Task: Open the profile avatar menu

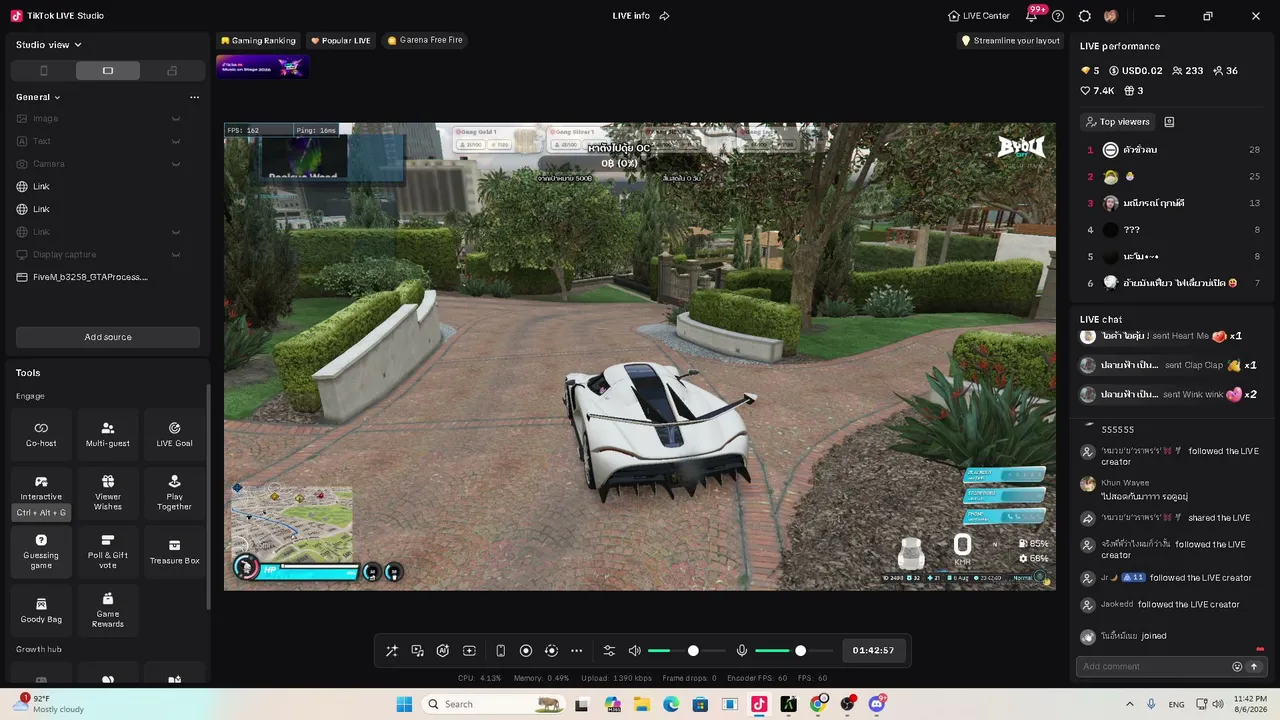Action: 1111,16
